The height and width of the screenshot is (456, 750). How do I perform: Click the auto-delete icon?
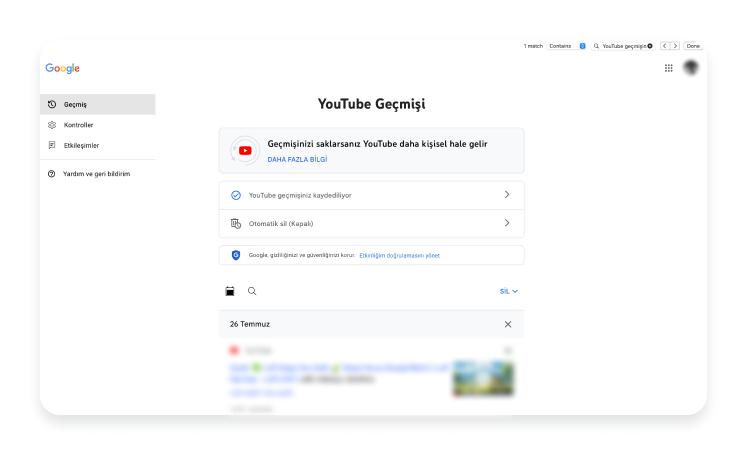pyautogui.click(x=236, y=223)
